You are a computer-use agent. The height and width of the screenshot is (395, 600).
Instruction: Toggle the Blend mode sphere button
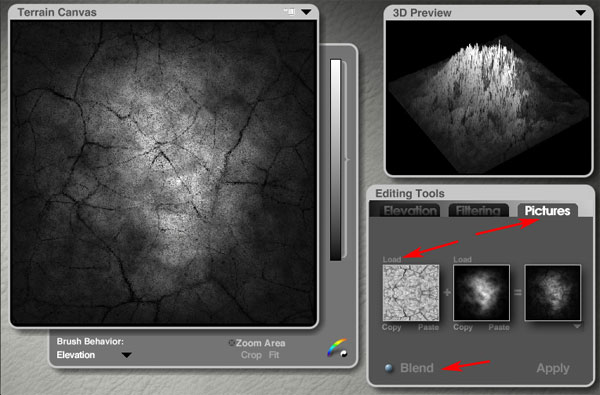point(388,368)
